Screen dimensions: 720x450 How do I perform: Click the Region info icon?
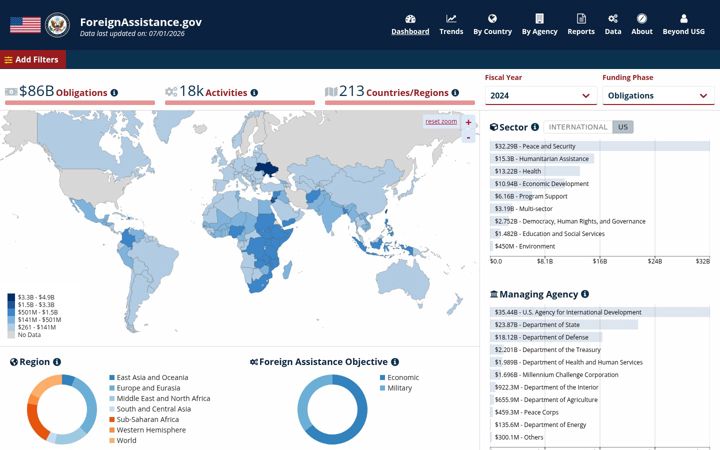[56, 362]
